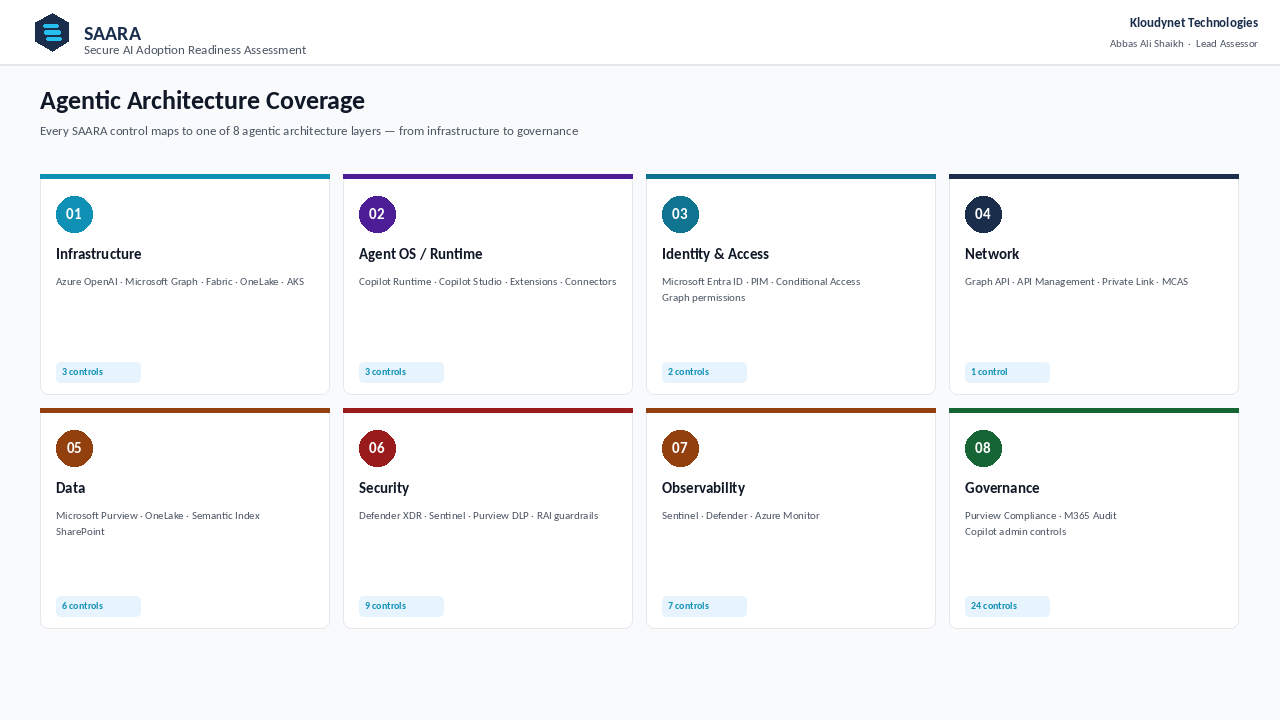Viewport: 1280px width, 720px height.
Task: Click Azure OpenAI services list text
Action: pos(180,282)
